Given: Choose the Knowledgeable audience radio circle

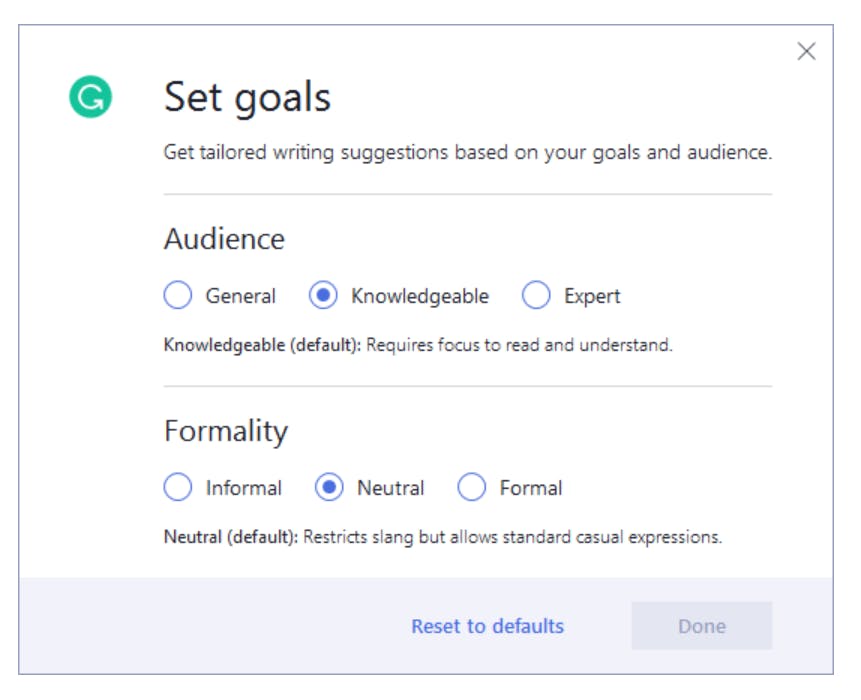Looking at the screenshot, I should pos(323,296).
